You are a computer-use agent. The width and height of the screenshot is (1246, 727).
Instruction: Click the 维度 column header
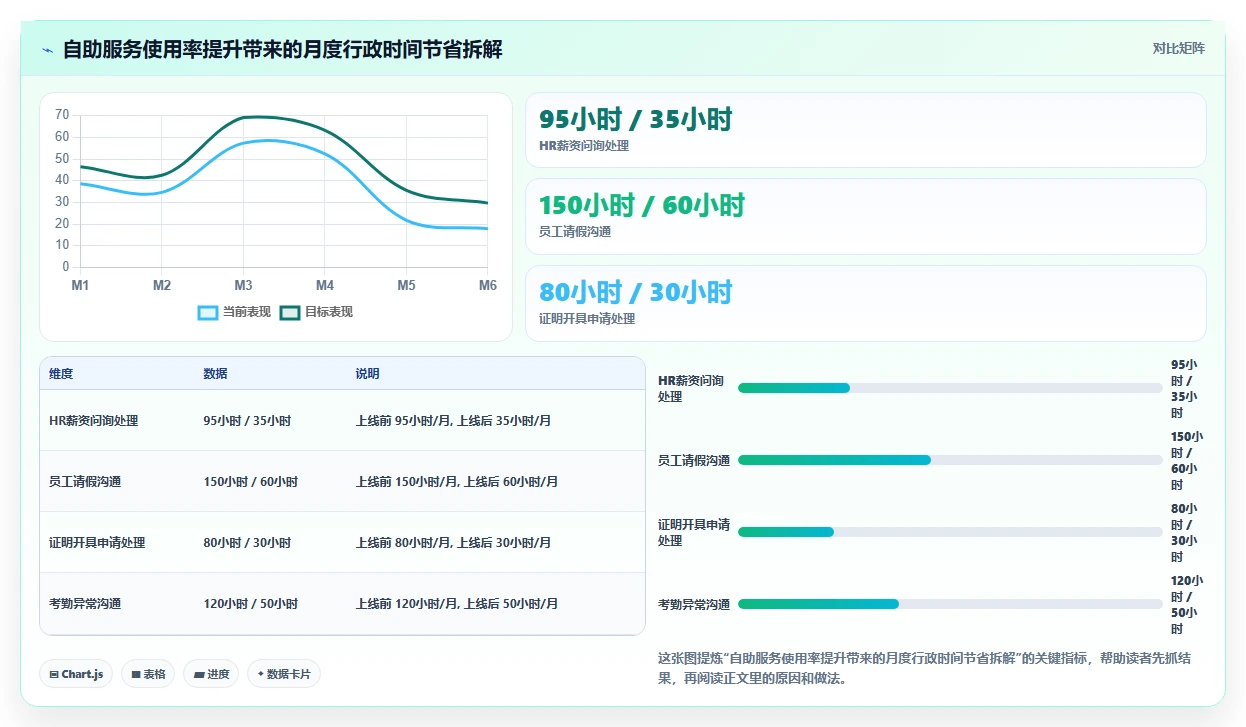[61, 374]
